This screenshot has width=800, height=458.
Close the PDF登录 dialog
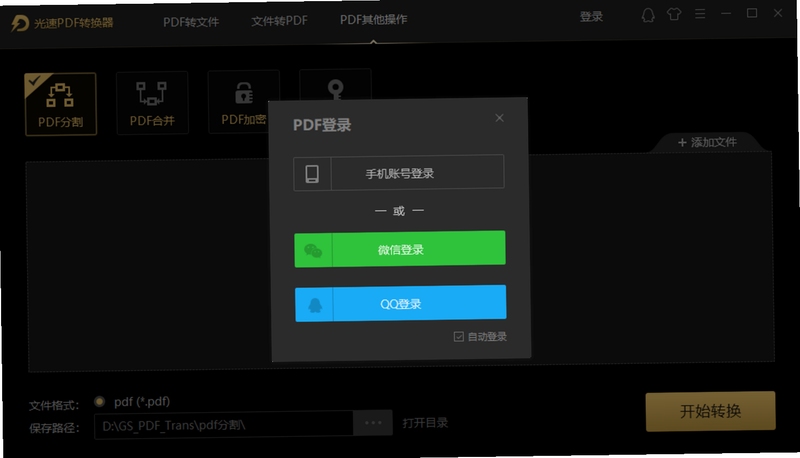[x=499, y=118]
